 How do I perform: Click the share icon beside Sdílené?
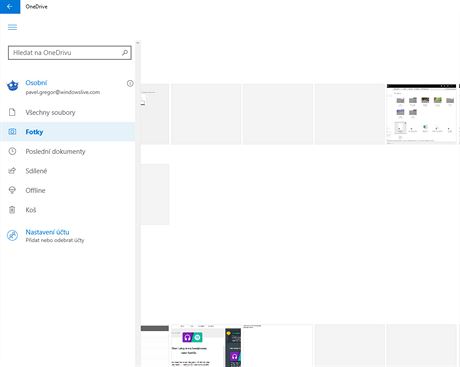pos(12,171)
